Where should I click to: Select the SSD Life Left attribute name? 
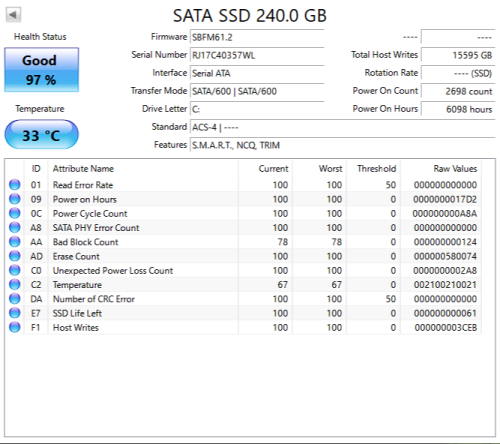tap(77, 314)
